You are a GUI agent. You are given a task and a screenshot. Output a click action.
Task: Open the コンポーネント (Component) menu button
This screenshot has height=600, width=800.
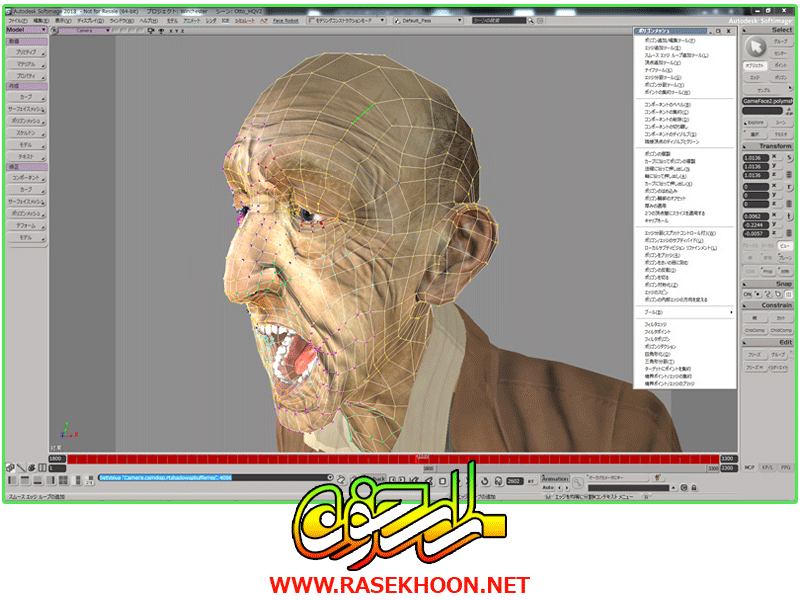(x=27, y=178)
